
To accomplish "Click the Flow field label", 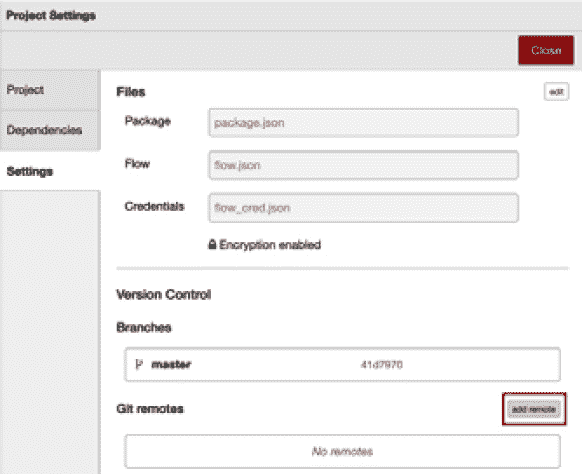I will click(x=137, y=163).
